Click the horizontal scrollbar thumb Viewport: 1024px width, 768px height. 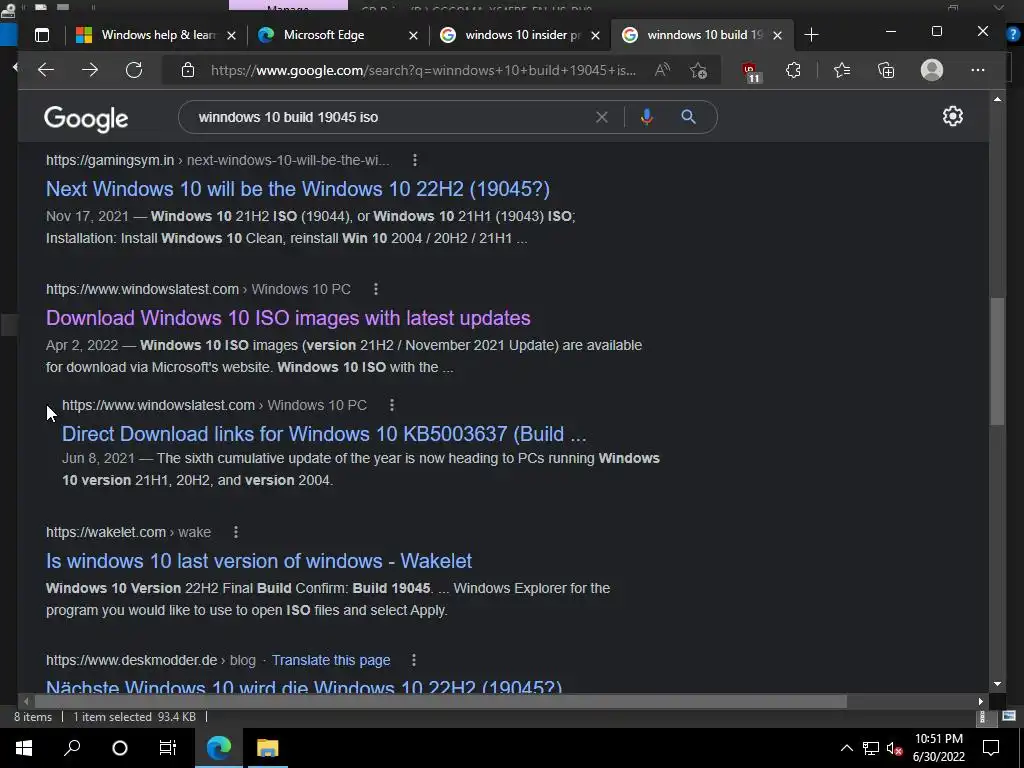click(x=441, y=701)
